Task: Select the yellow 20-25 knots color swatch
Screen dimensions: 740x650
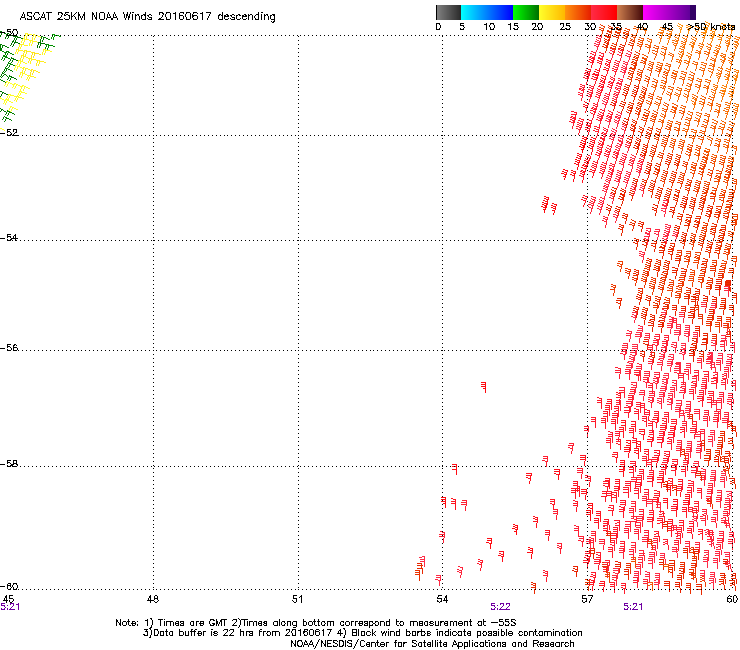Action: click(x=552, y=12)
